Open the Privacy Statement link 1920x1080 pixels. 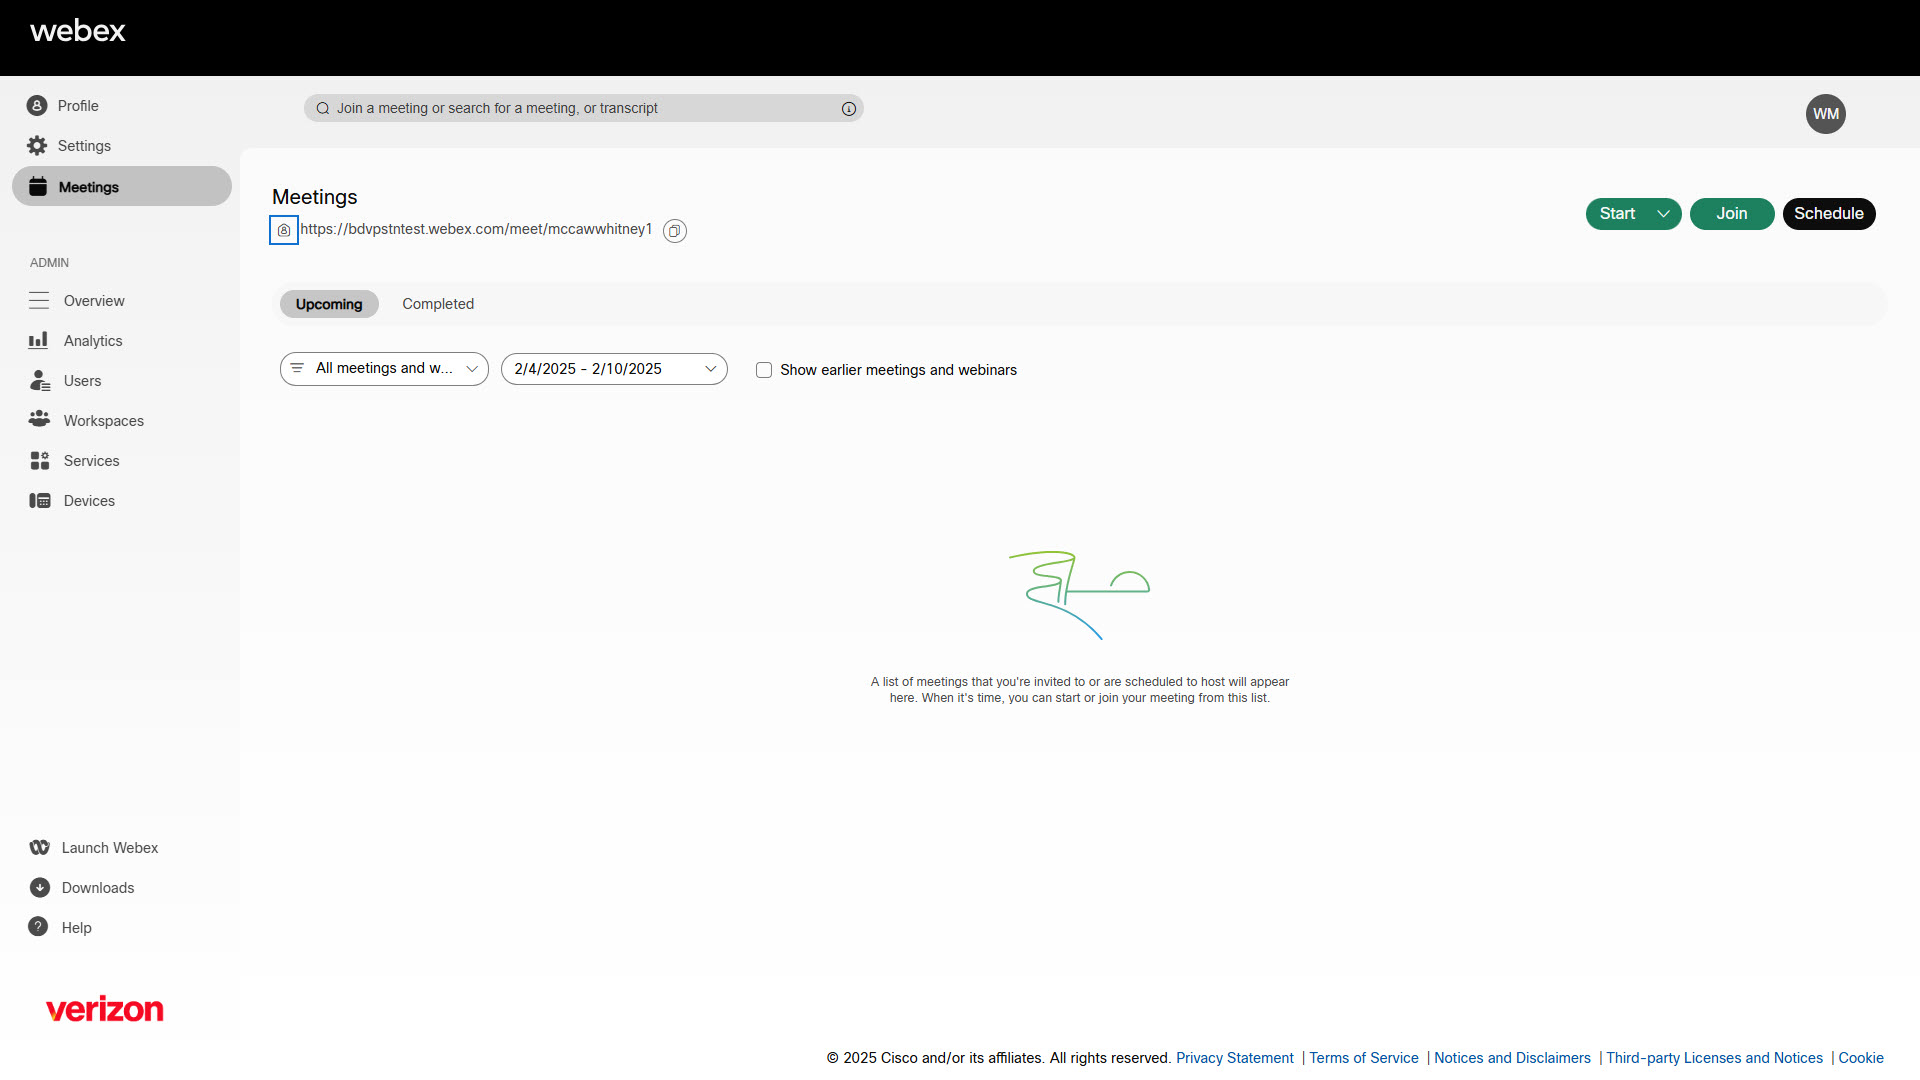click(x=1234, y=1058)
